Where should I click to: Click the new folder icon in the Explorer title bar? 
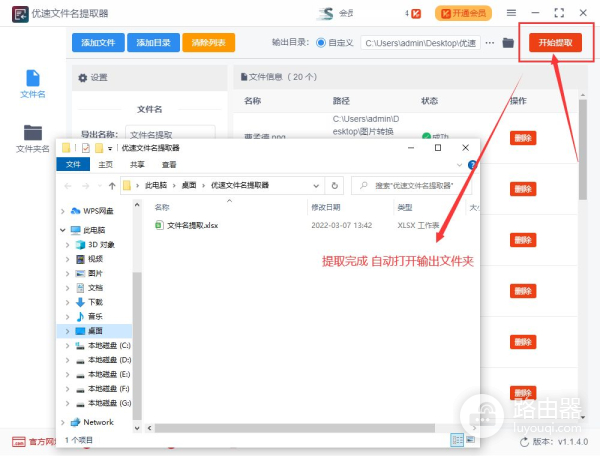[99, 148]
